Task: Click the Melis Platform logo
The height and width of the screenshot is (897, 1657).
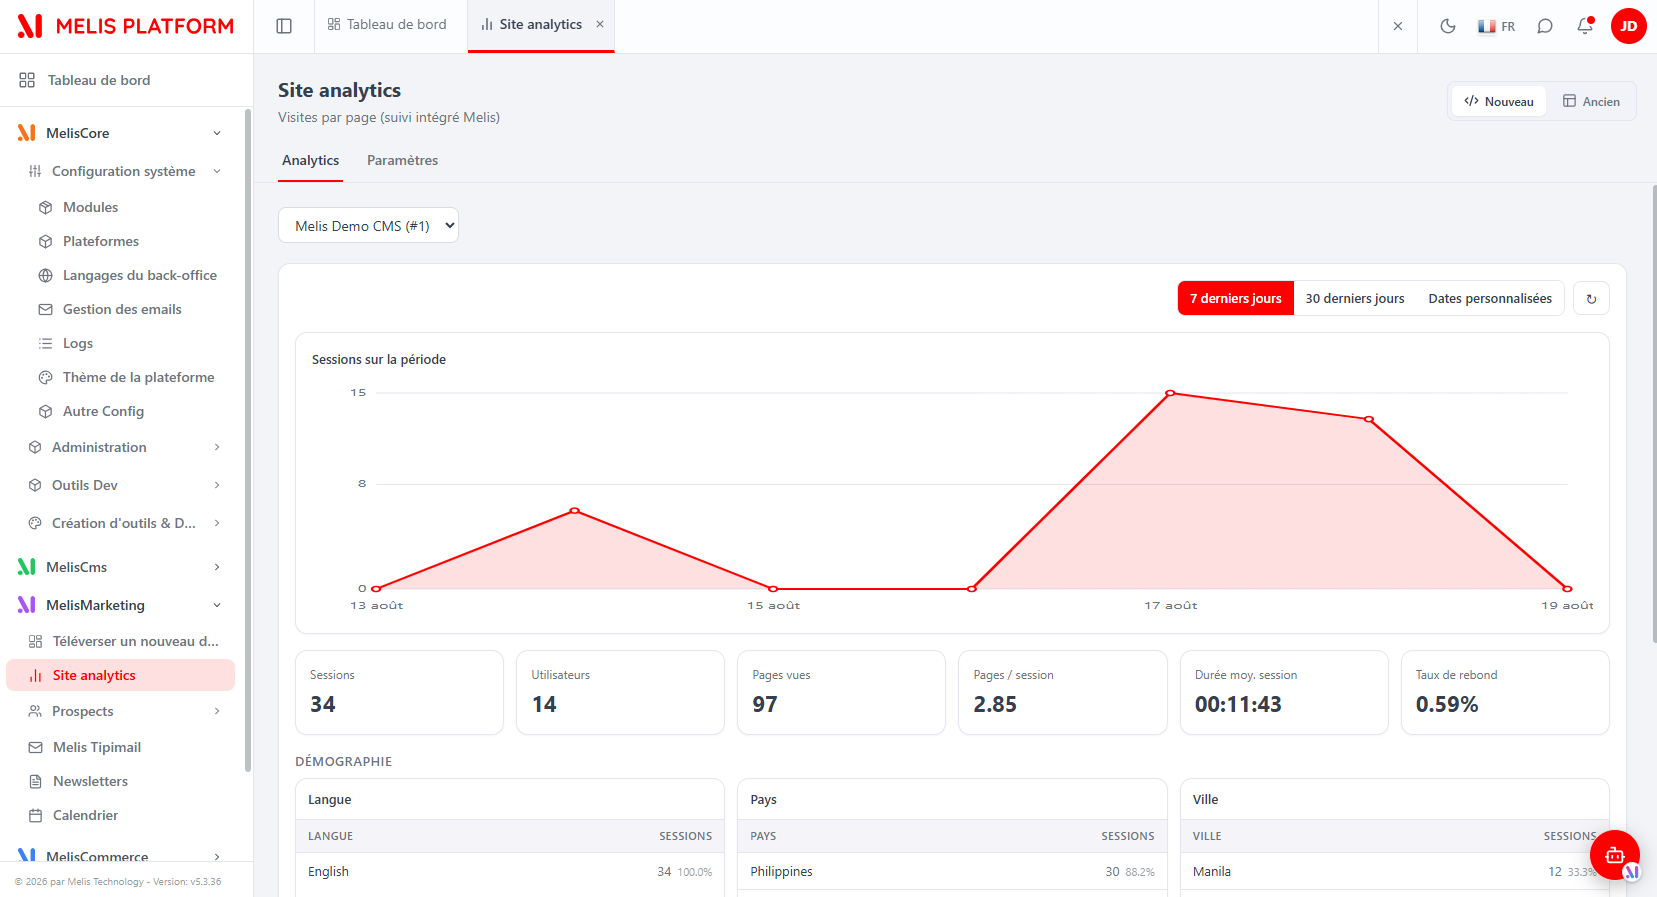Action: 126,26
